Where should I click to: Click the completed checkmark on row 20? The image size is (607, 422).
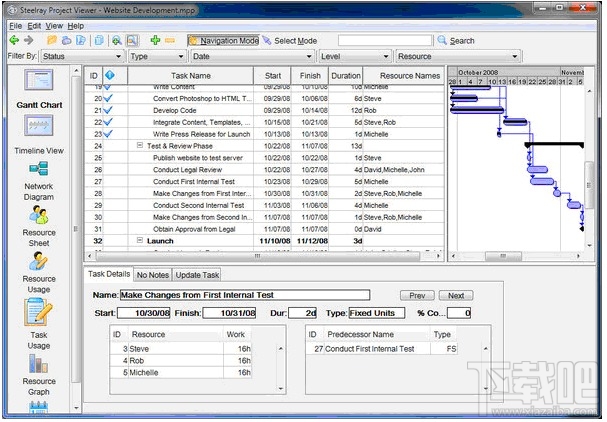[x=108, y=98]
